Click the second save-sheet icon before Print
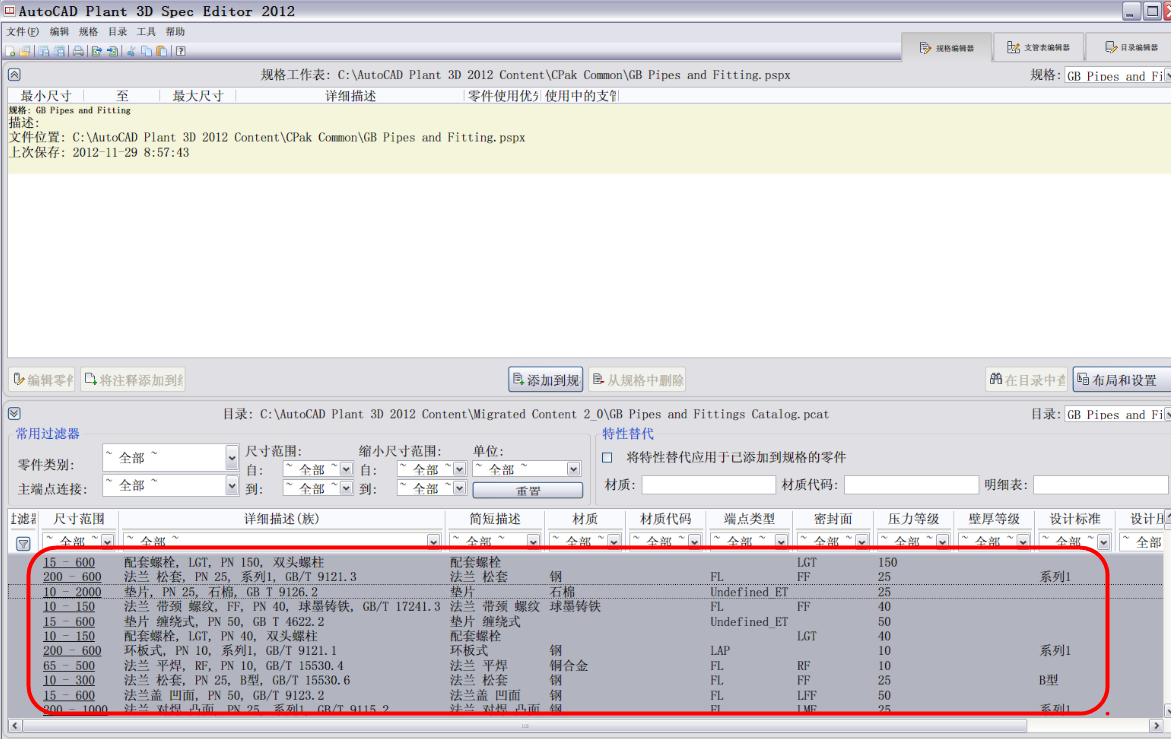1171x739 pixels. [x=59, y=51]
